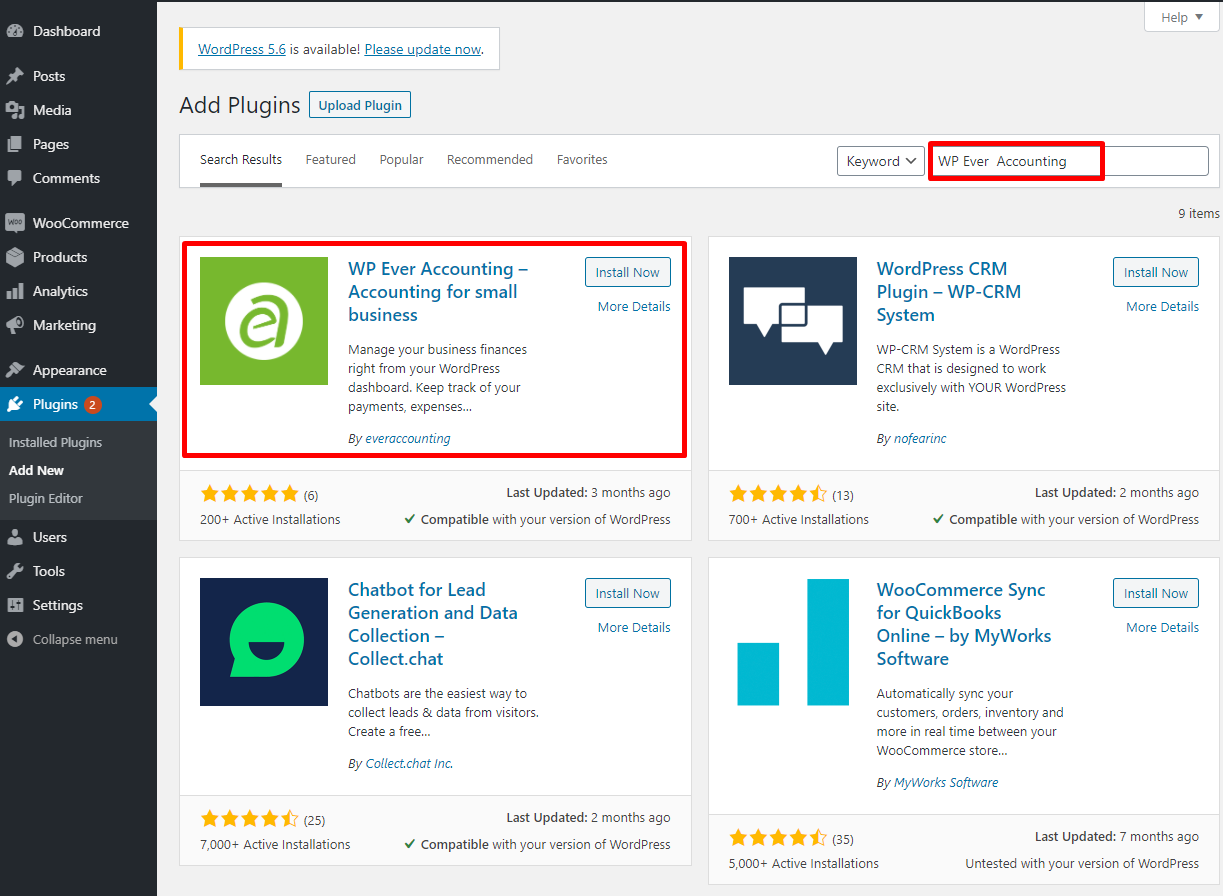
Task: Click the Dashboard gauge icon in sidebar
Action: pos(15,31)
